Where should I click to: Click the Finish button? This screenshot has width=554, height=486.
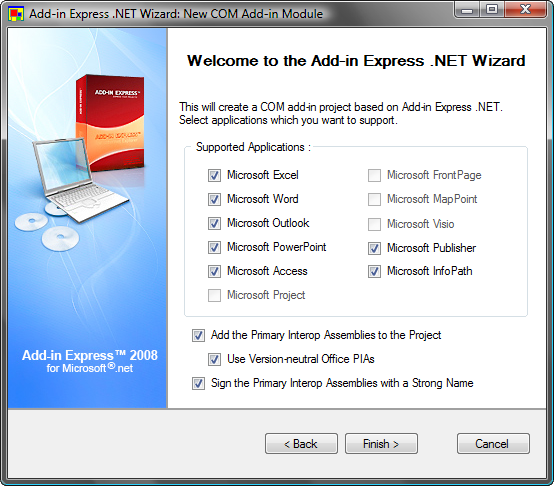(x=381, y=444)
